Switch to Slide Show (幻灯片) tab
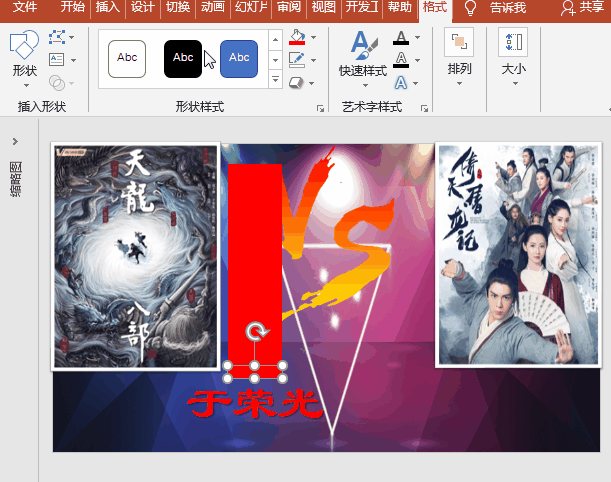Image resolution: width=611 pixels, height=482 pixels. pos(251,7)
